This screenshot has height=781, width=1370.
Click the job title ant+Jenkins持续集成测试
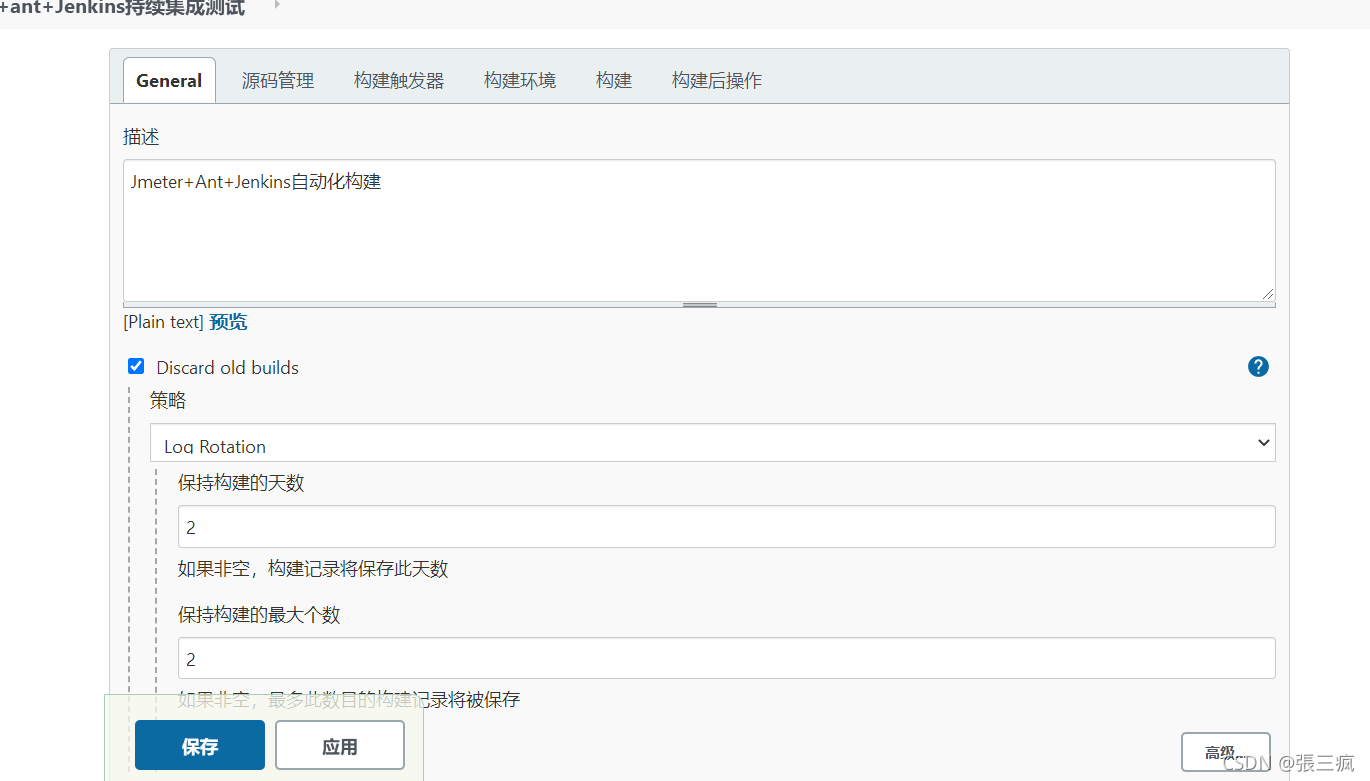(122, 9)
